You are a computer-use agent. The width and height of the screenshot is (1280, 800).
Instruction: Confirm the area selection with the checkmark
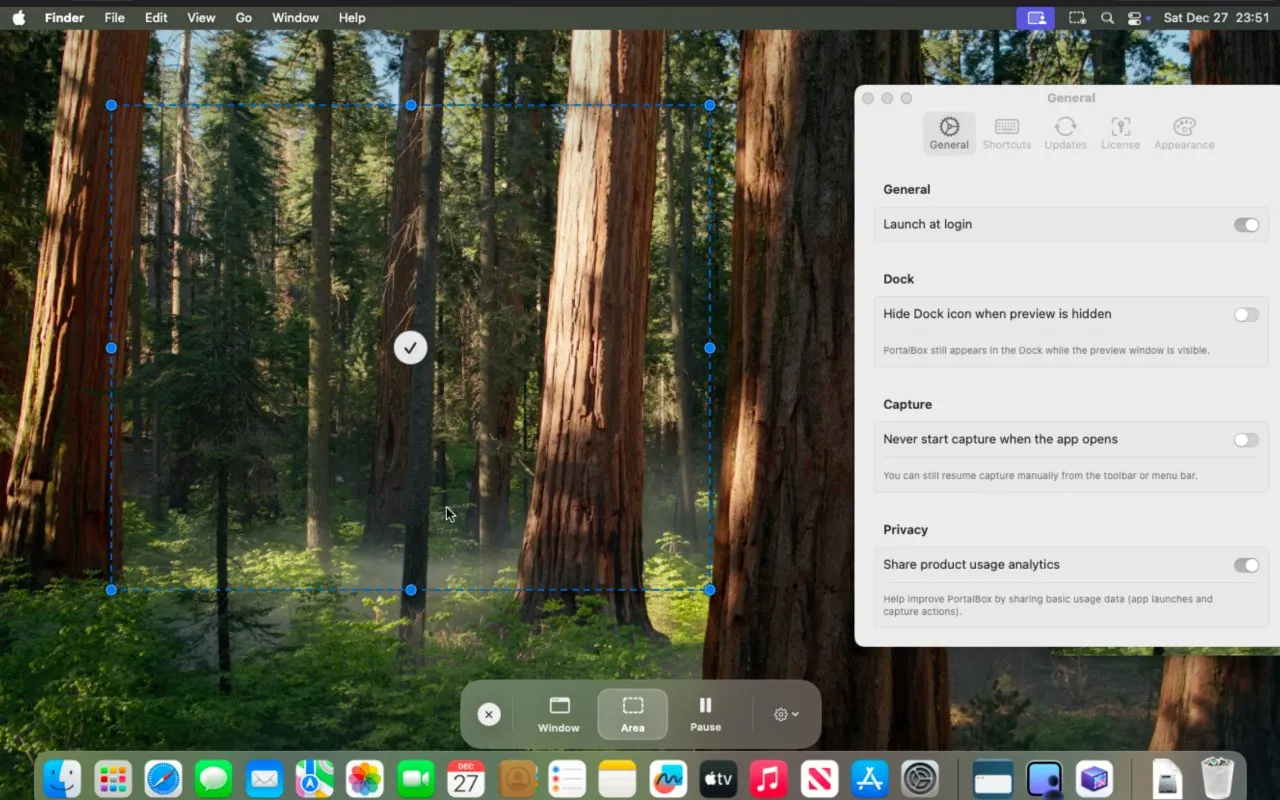pyautogui.click(x=410, y=348)
